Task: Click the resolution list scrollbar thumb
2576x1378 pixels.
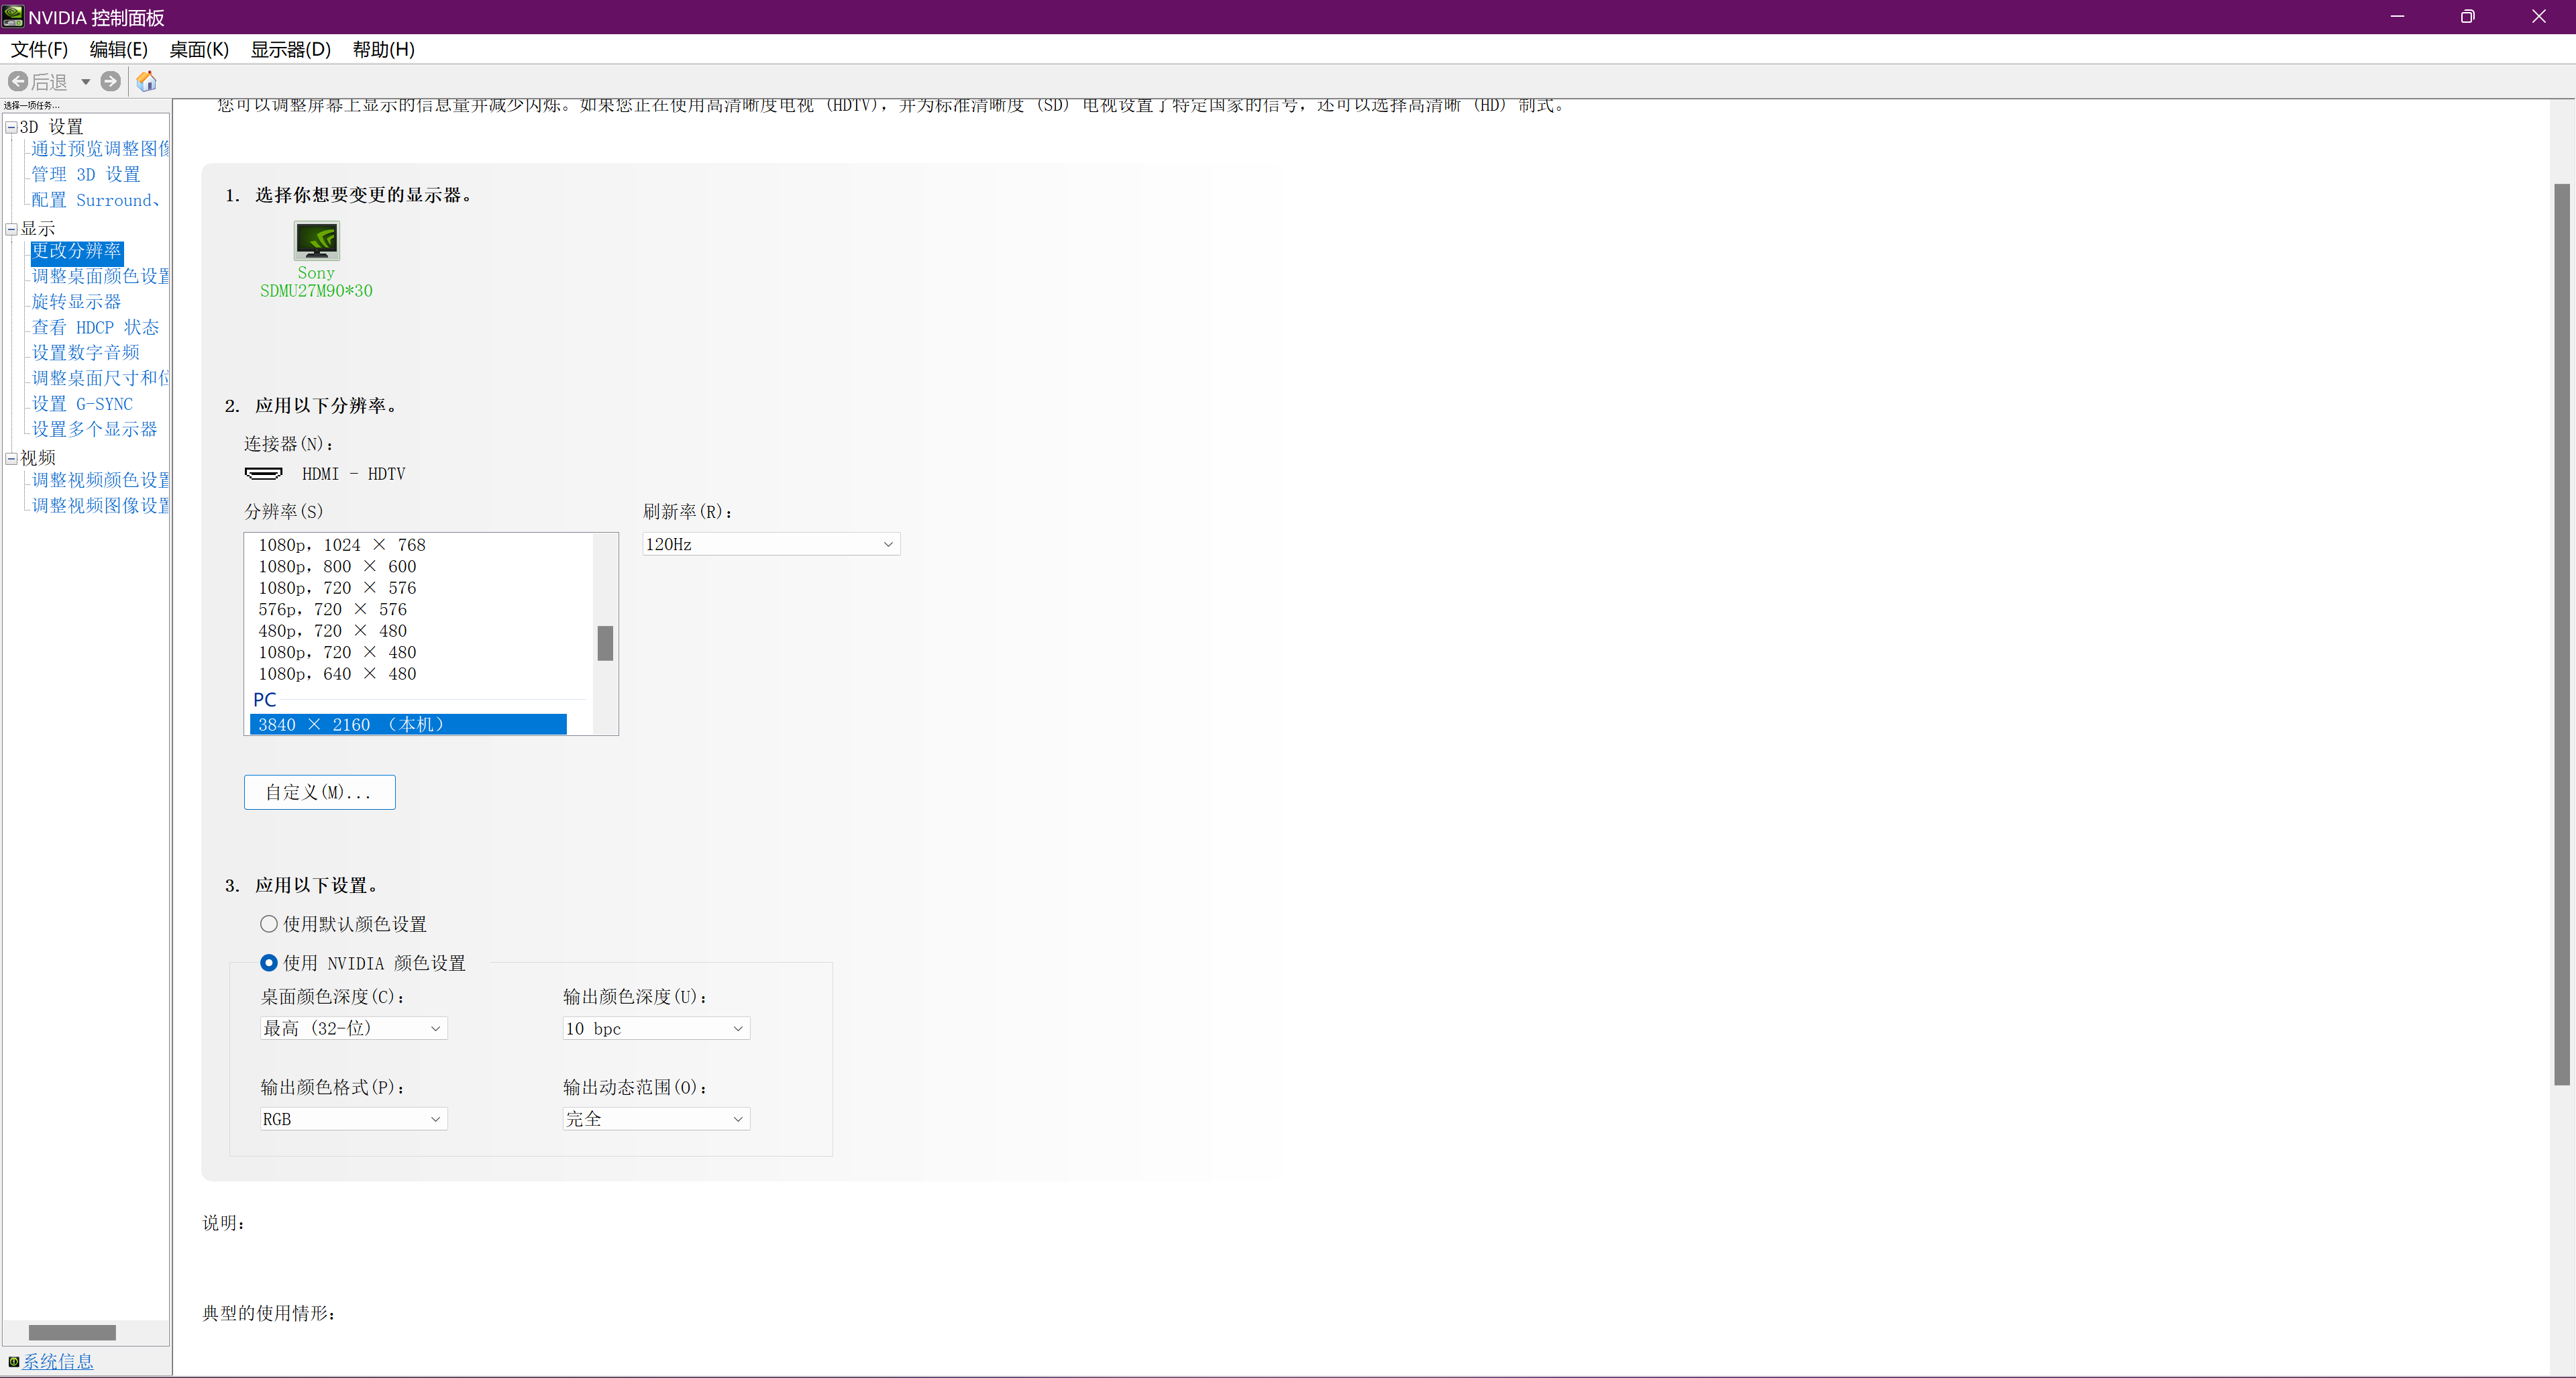Action: pyautogui.click(x=605, y=643)
